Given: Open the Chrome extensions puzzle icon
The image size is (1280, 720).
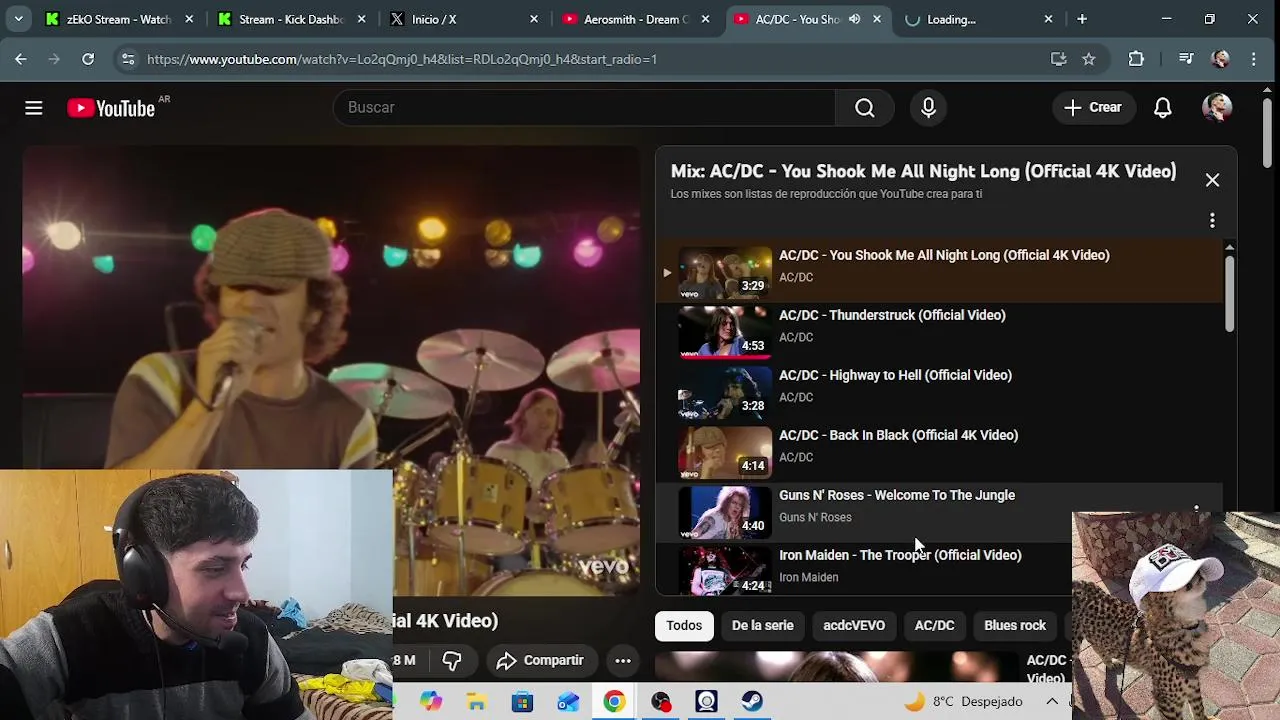Looking at the screenshot, I should tap(1136, 59).
